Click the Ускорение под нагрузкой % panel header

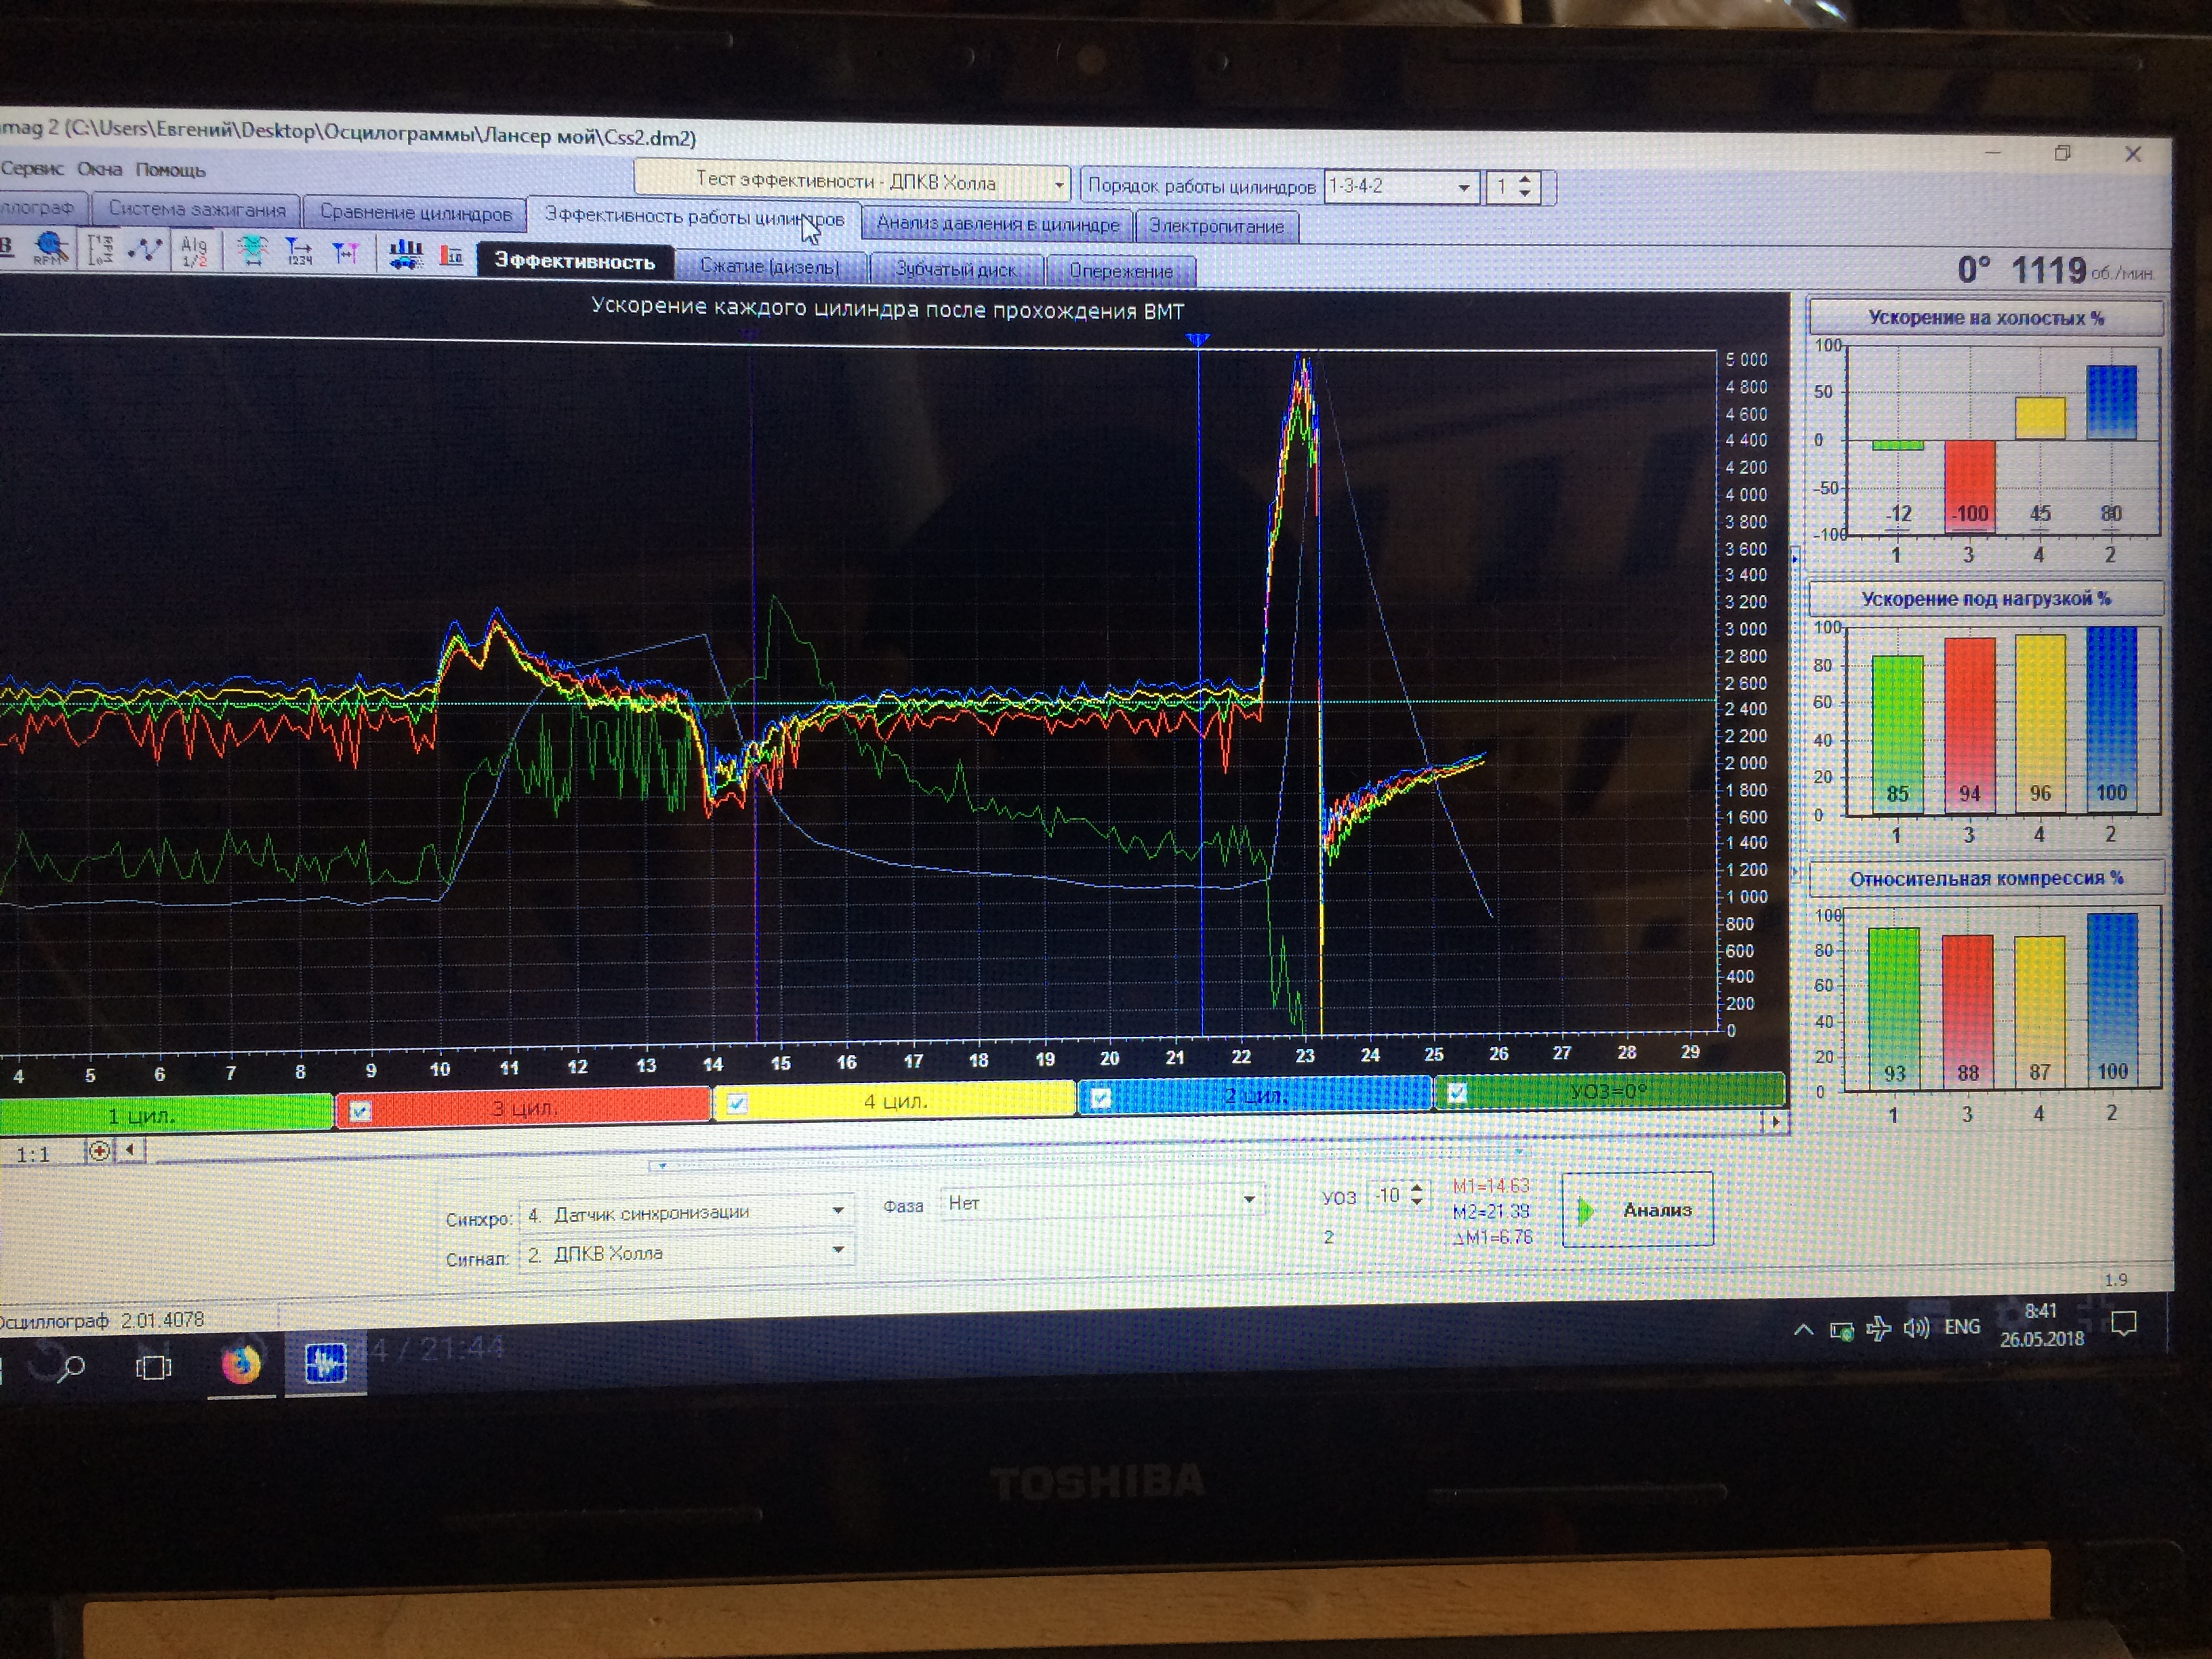click(1986, 599)
